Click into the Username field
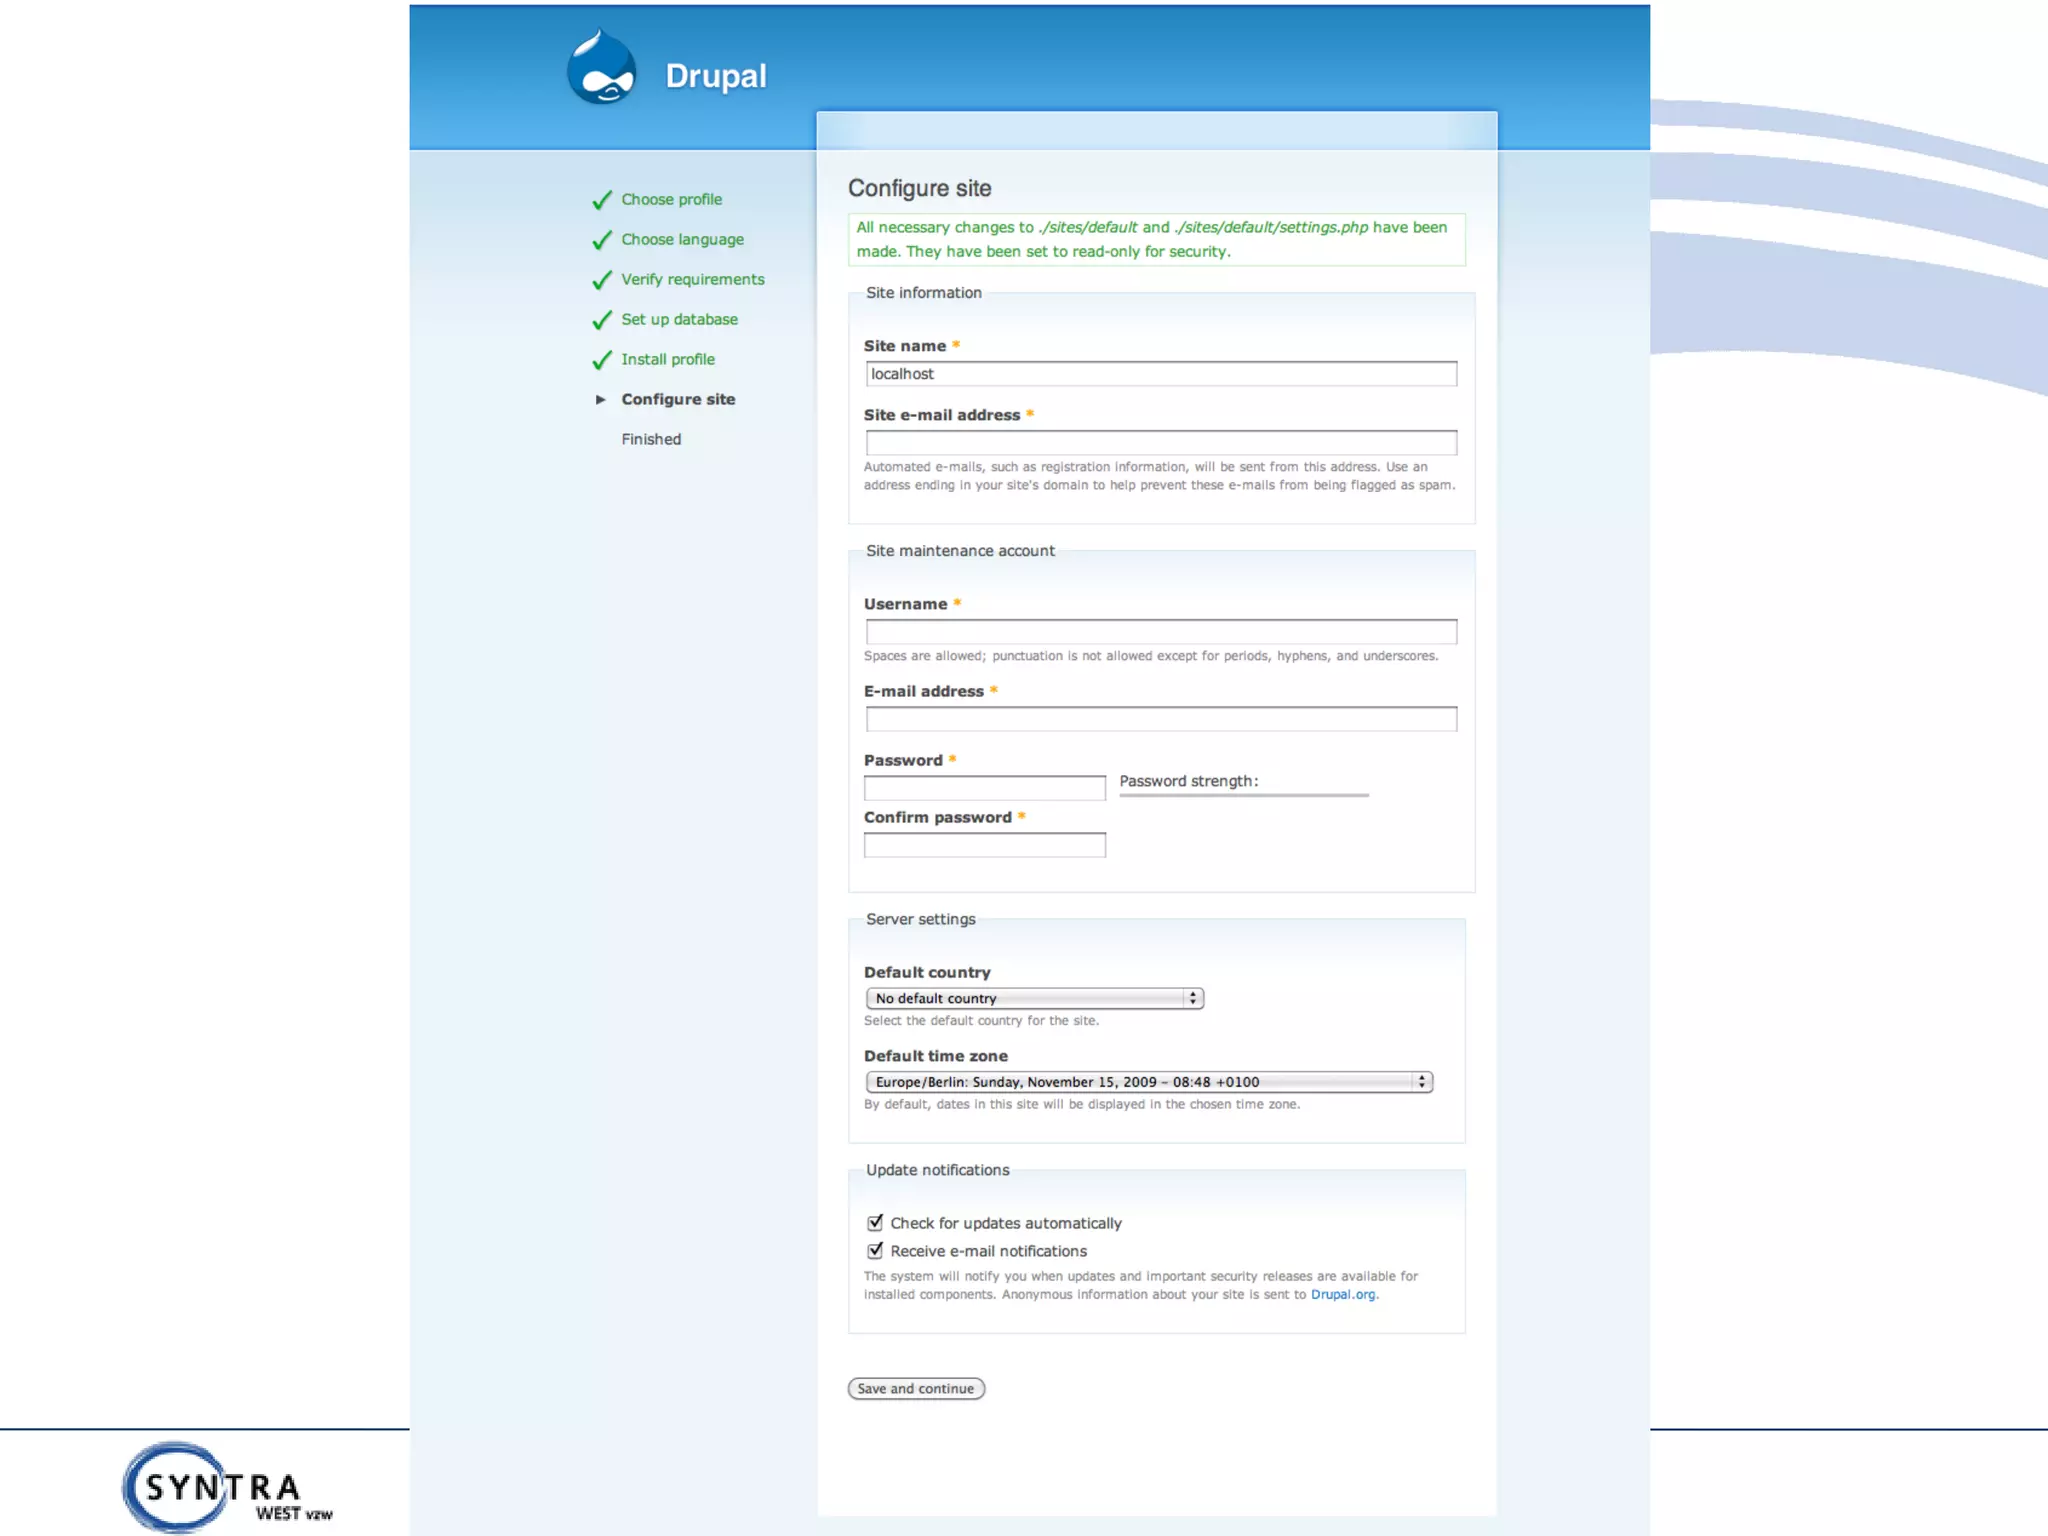 (x=1160, y=631)
